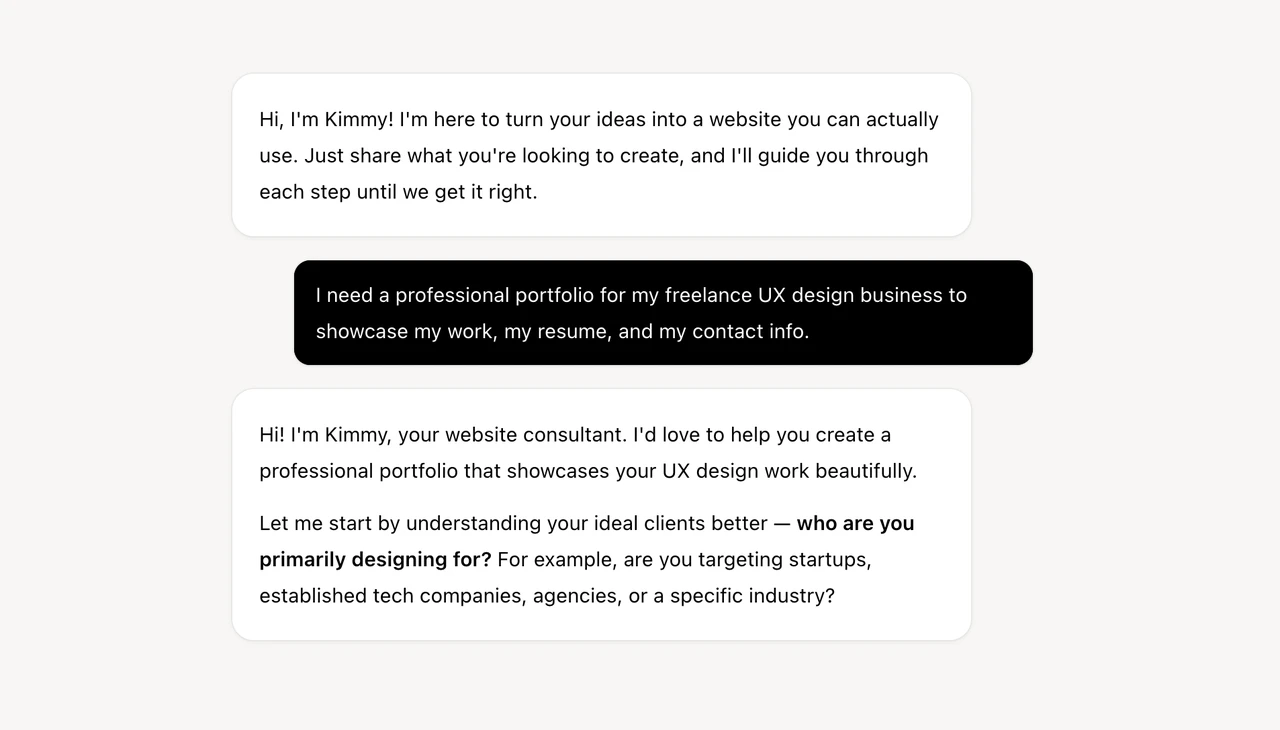This screenshot has height=730, width=1280.
Task: Click the line "each step until we get it right"
Action: click(x=398, y=192)
